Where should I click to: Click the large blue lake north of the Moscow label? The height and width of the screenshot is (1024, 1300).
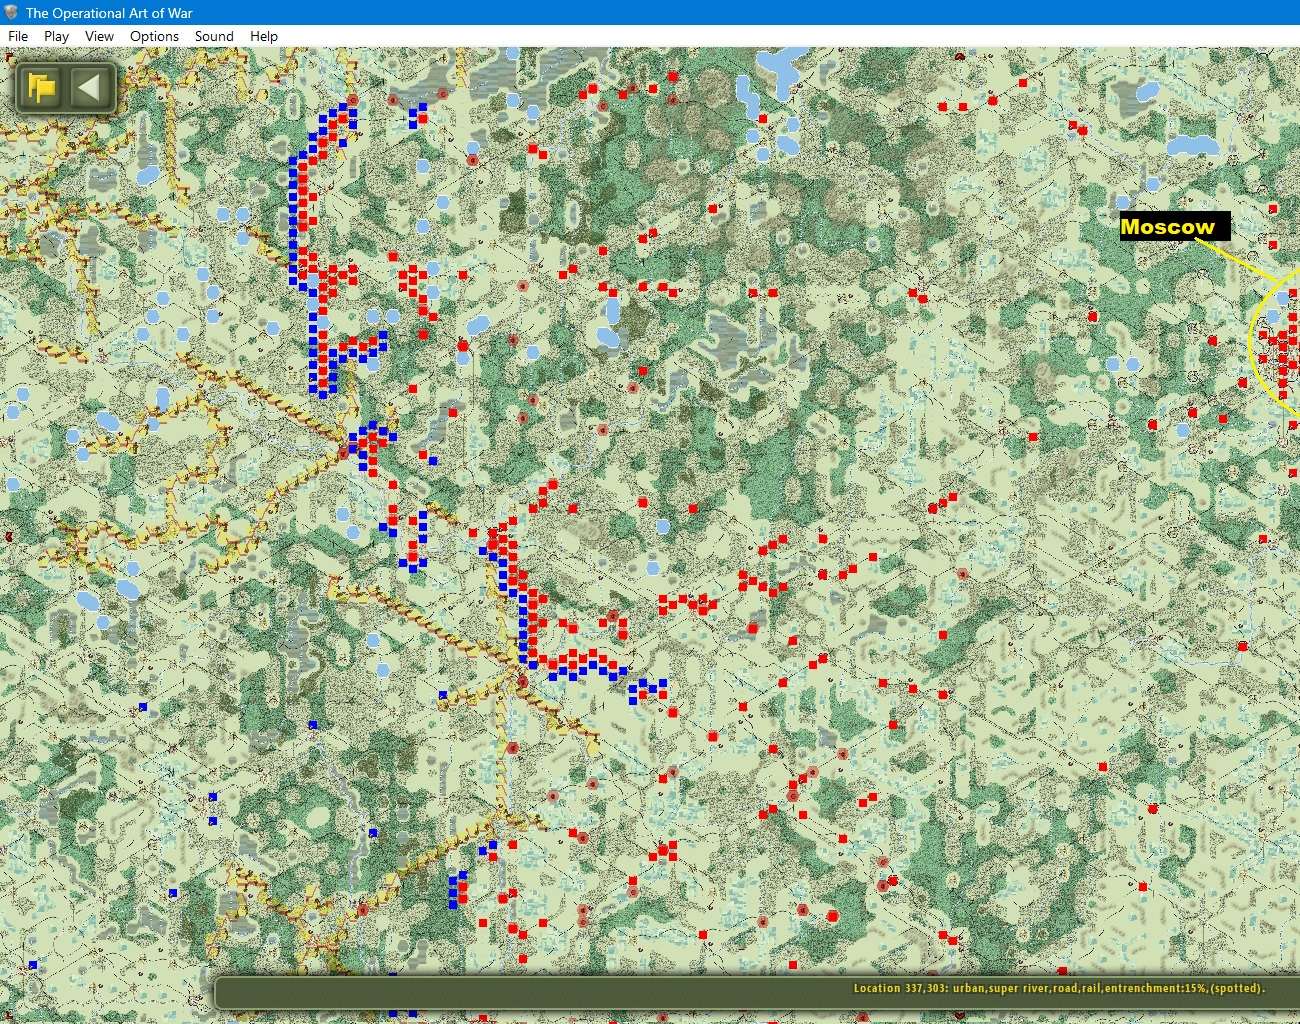click(1194, 146)
